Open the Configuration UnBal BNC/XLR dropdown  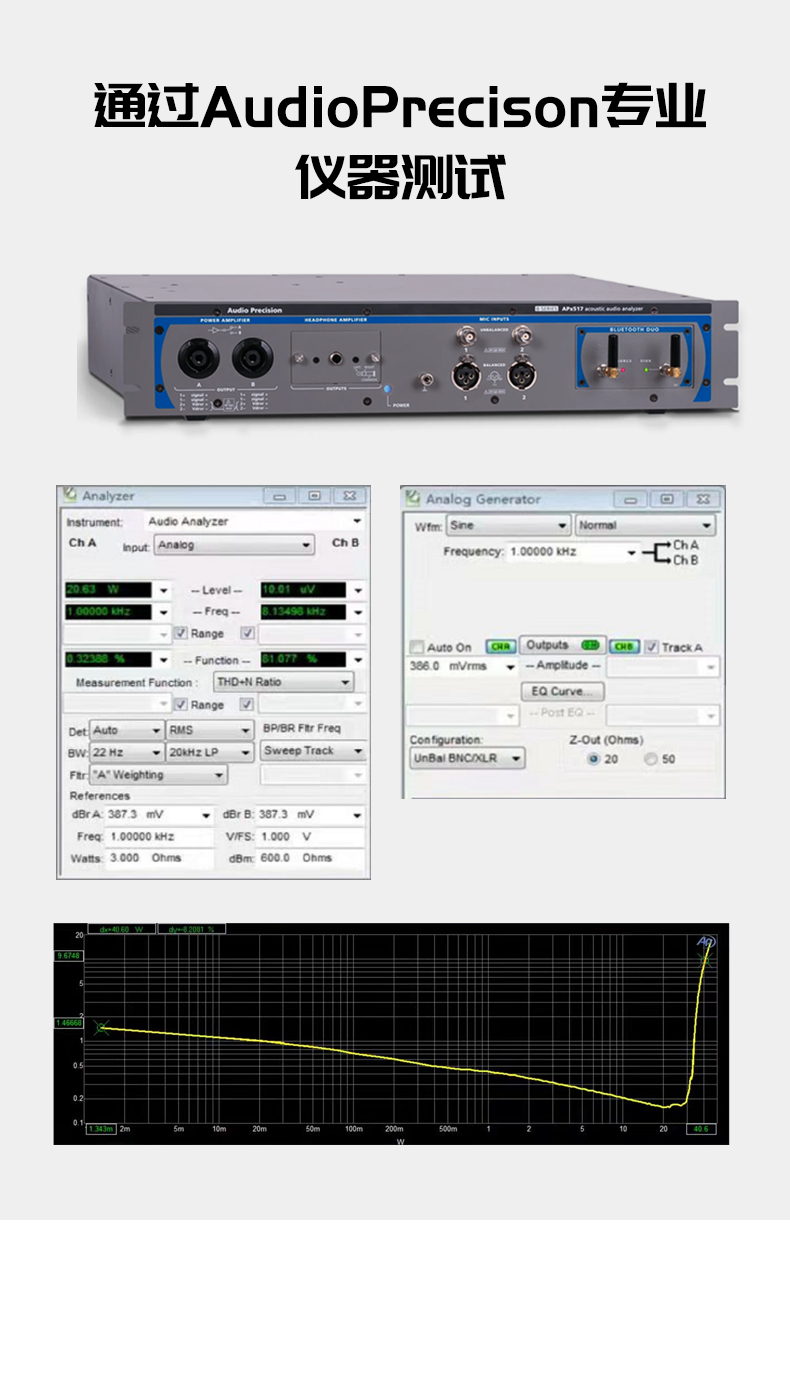[467, 759]
